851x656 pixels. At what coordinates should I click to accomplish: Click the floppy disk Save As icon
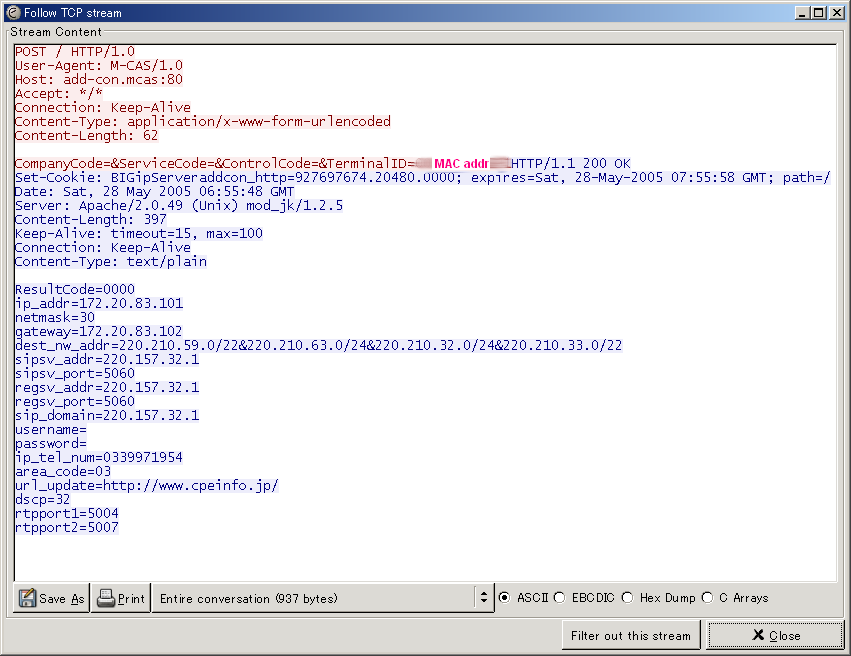(27, 598)
